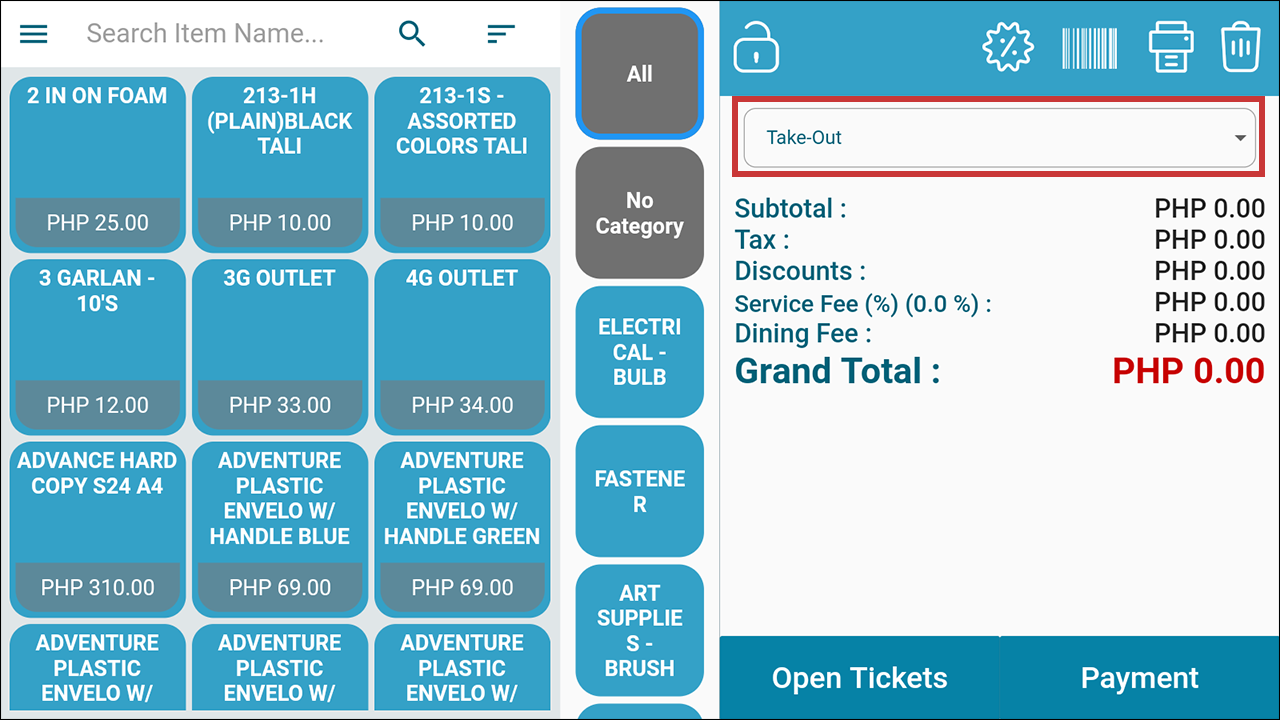1280x720 pixels.
Task: Proceed with the Payment button
Action: 1140,678
